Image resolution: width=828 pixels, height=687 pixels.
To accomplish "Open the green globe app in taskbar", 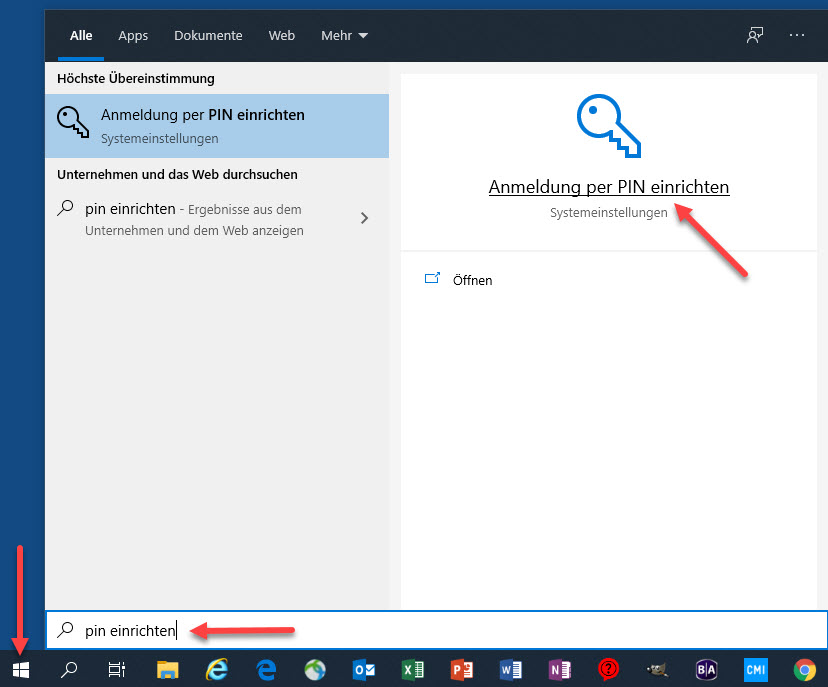I will 315,670.
